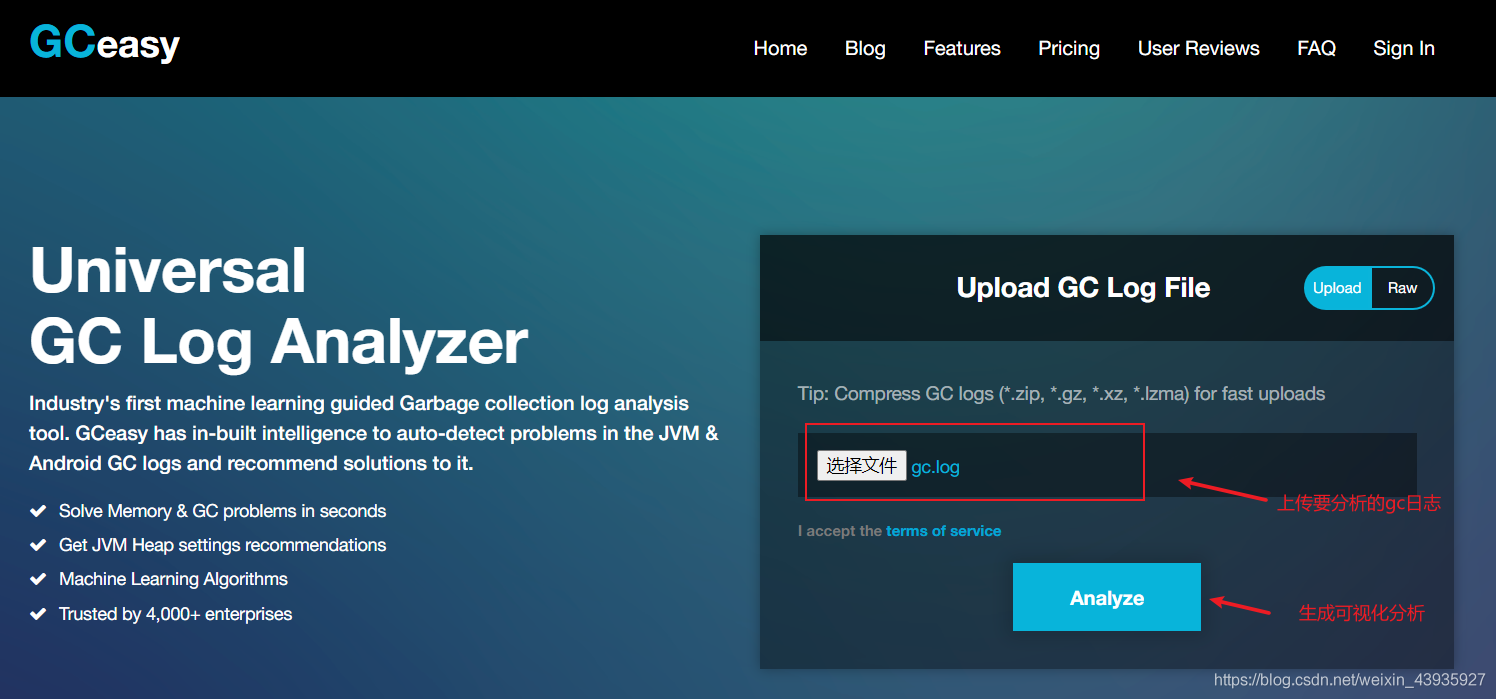Open the terms of service link
Viewport: 1496px width, 699px height.
click(943, 531)
